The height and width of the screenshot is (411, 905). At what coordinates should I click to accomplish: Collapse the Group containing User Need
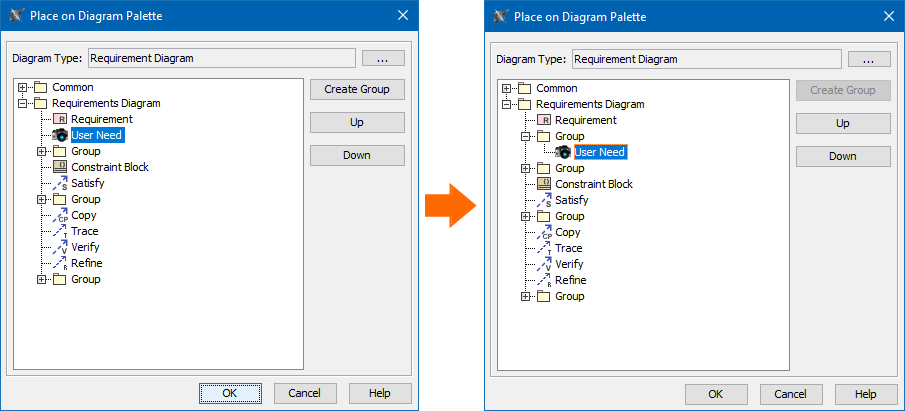coord(526,136)
